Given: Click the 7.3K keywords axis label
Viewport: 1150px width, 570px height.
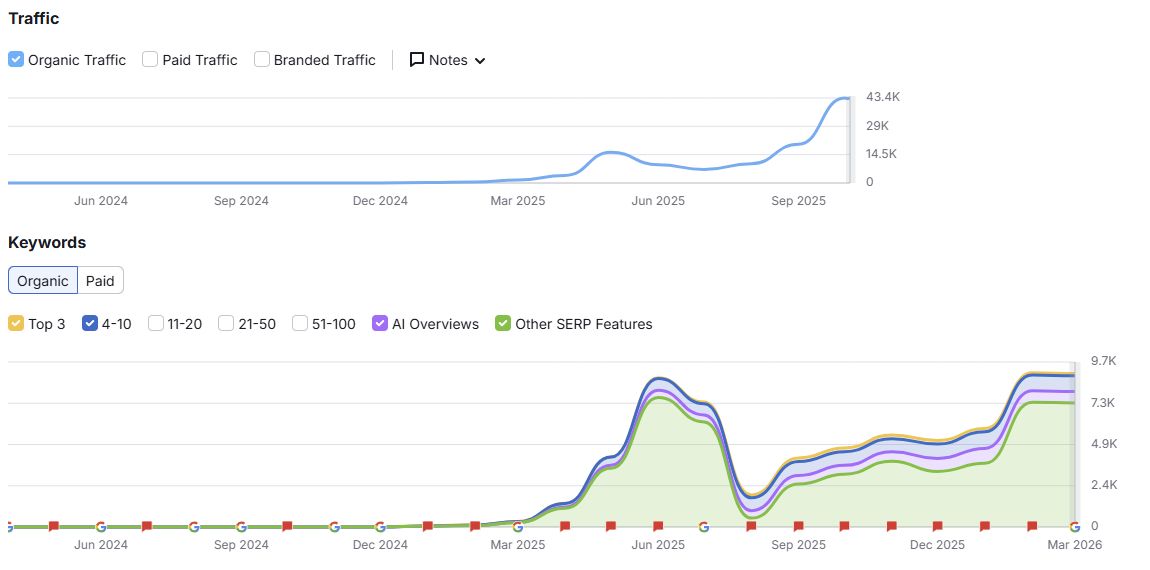Looking at the screenshot, I should click(1104, 403).
